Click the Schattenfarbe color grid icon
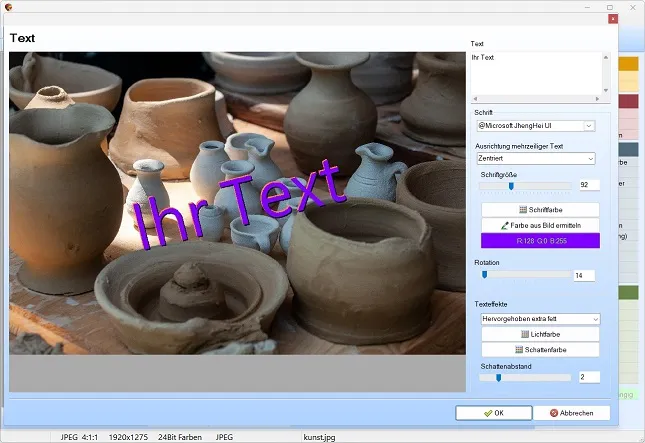The width and height of the screenshot is (645, 443). pyautogui.click(x=519, y=350)
